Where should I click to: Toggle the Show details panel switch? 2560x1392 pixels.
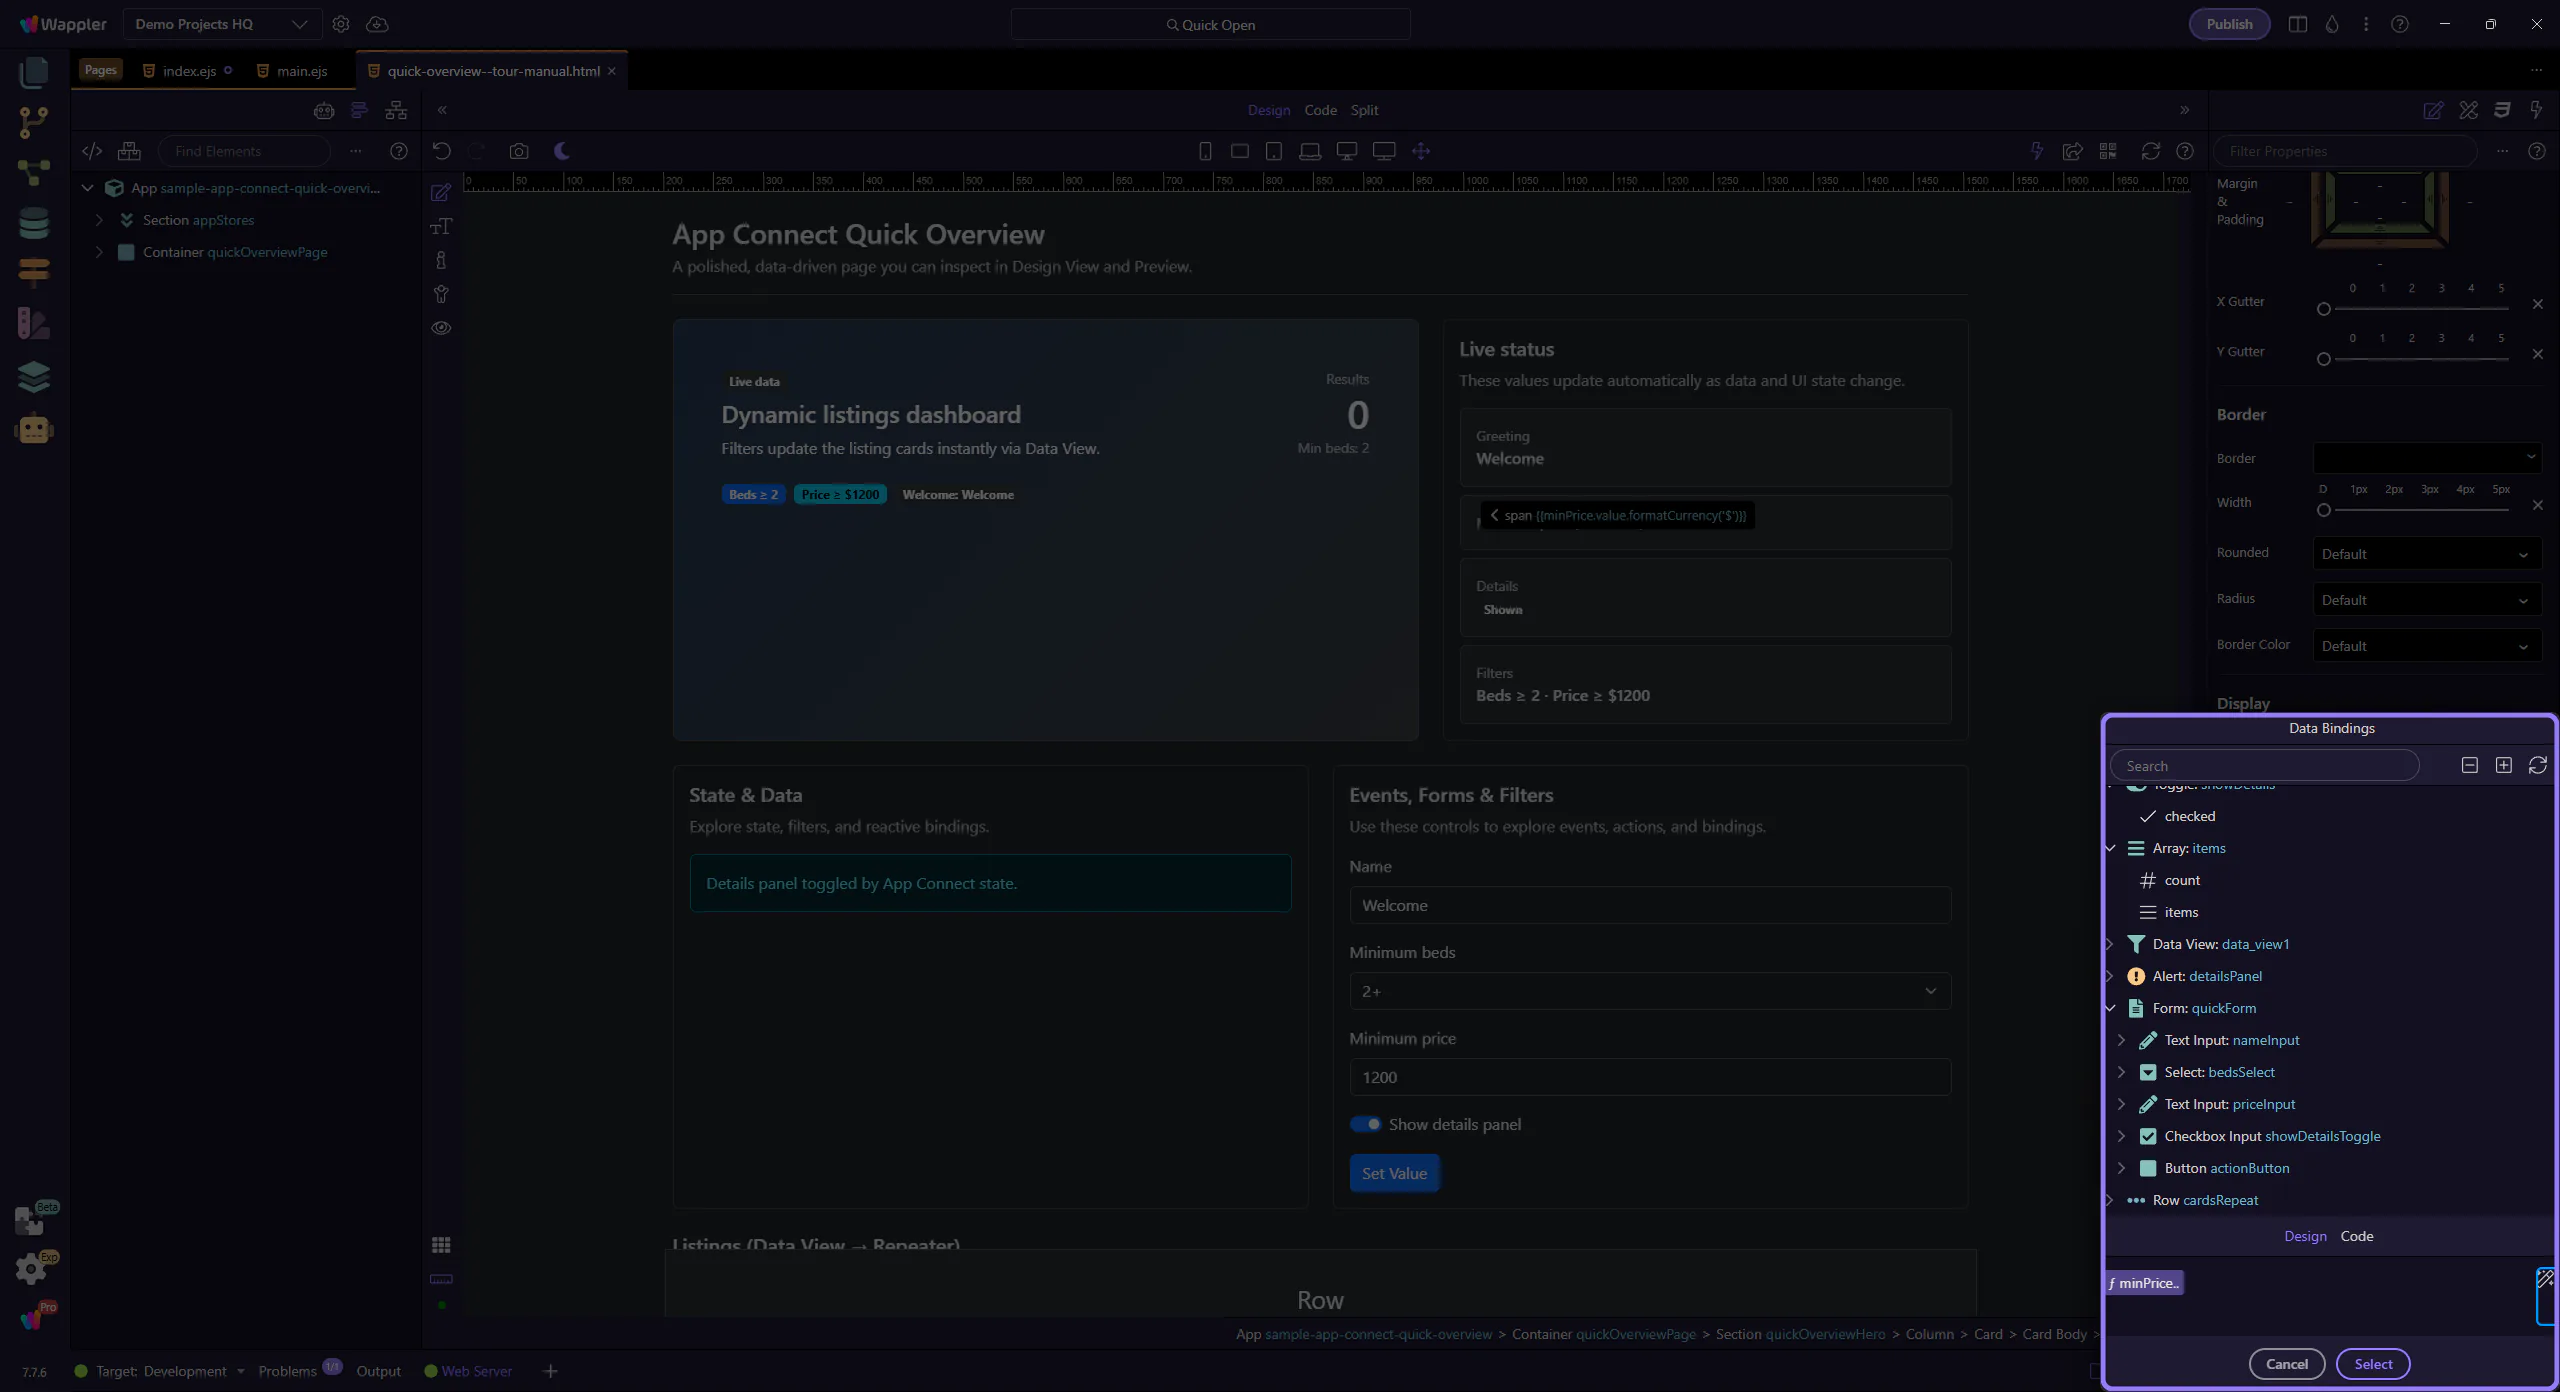[1365, 1124]
